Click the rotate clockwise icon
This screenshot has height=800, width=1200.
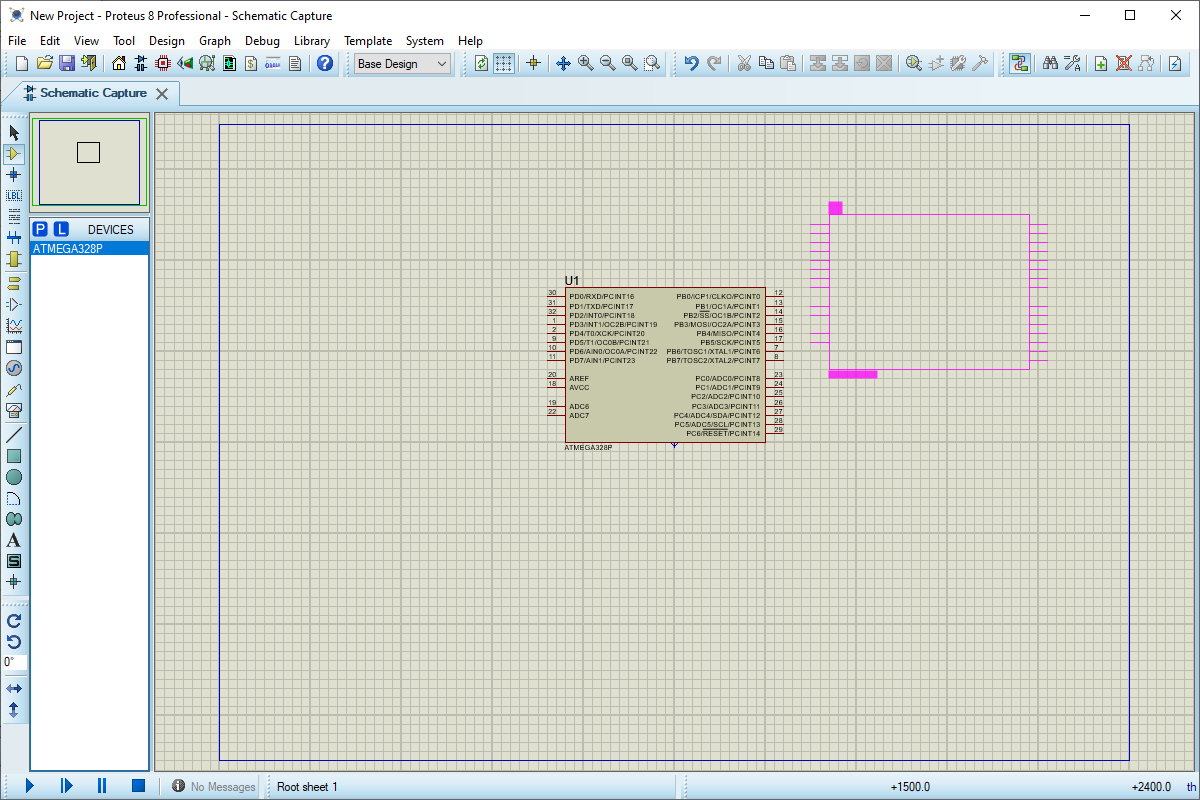[14, 621]
